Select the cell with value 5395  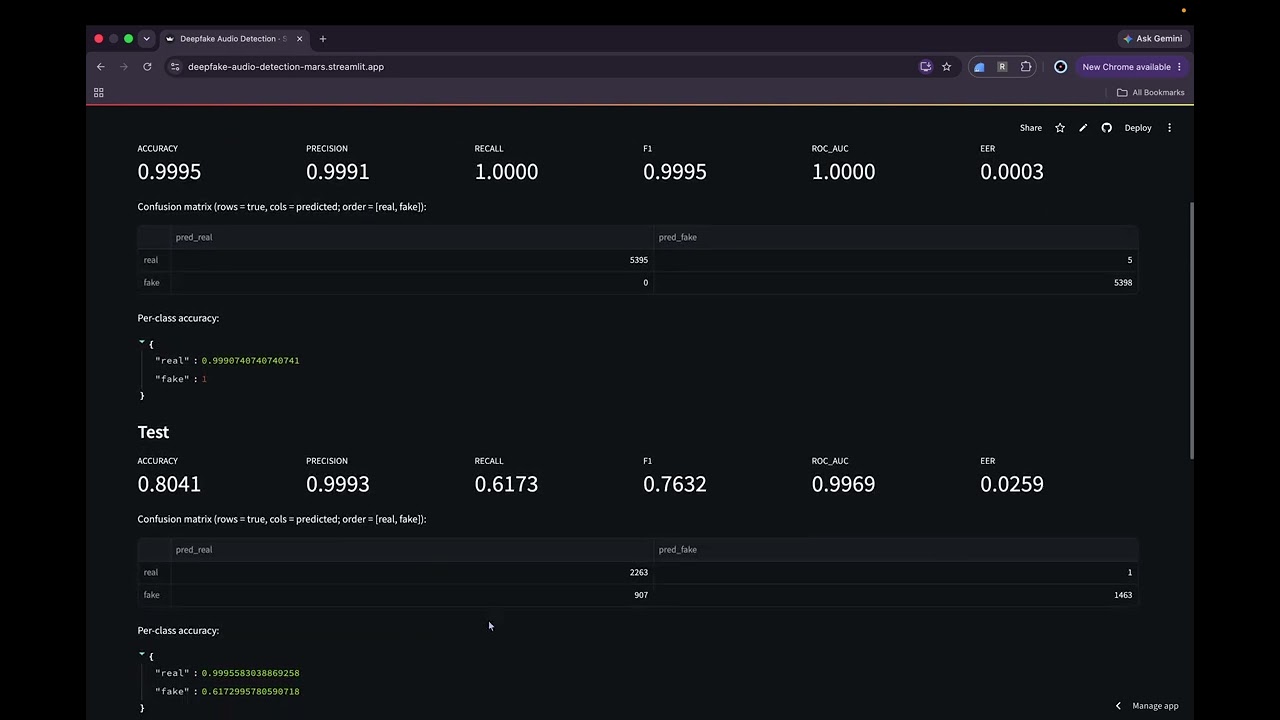(412, 260)
